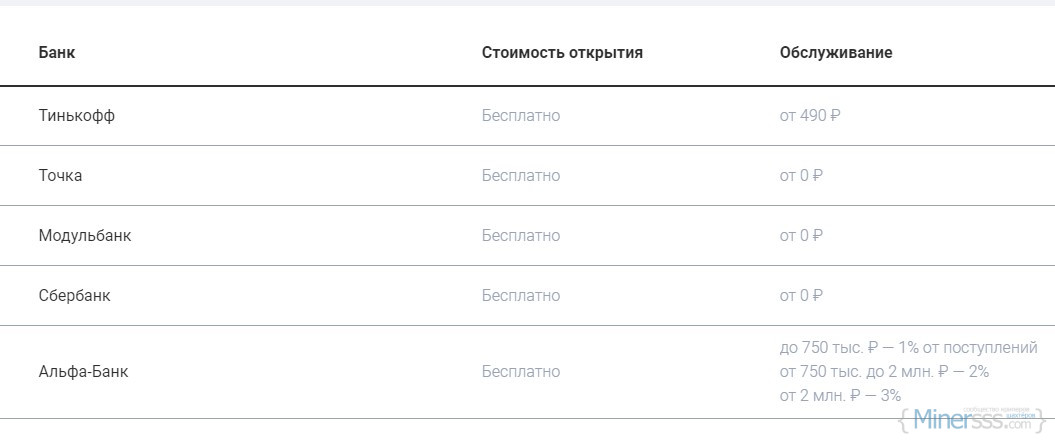Viewport: 1055px width, 442px height.
Task: Click "Бесплатно" in the Альфа-Банк row
Action: 520,372
